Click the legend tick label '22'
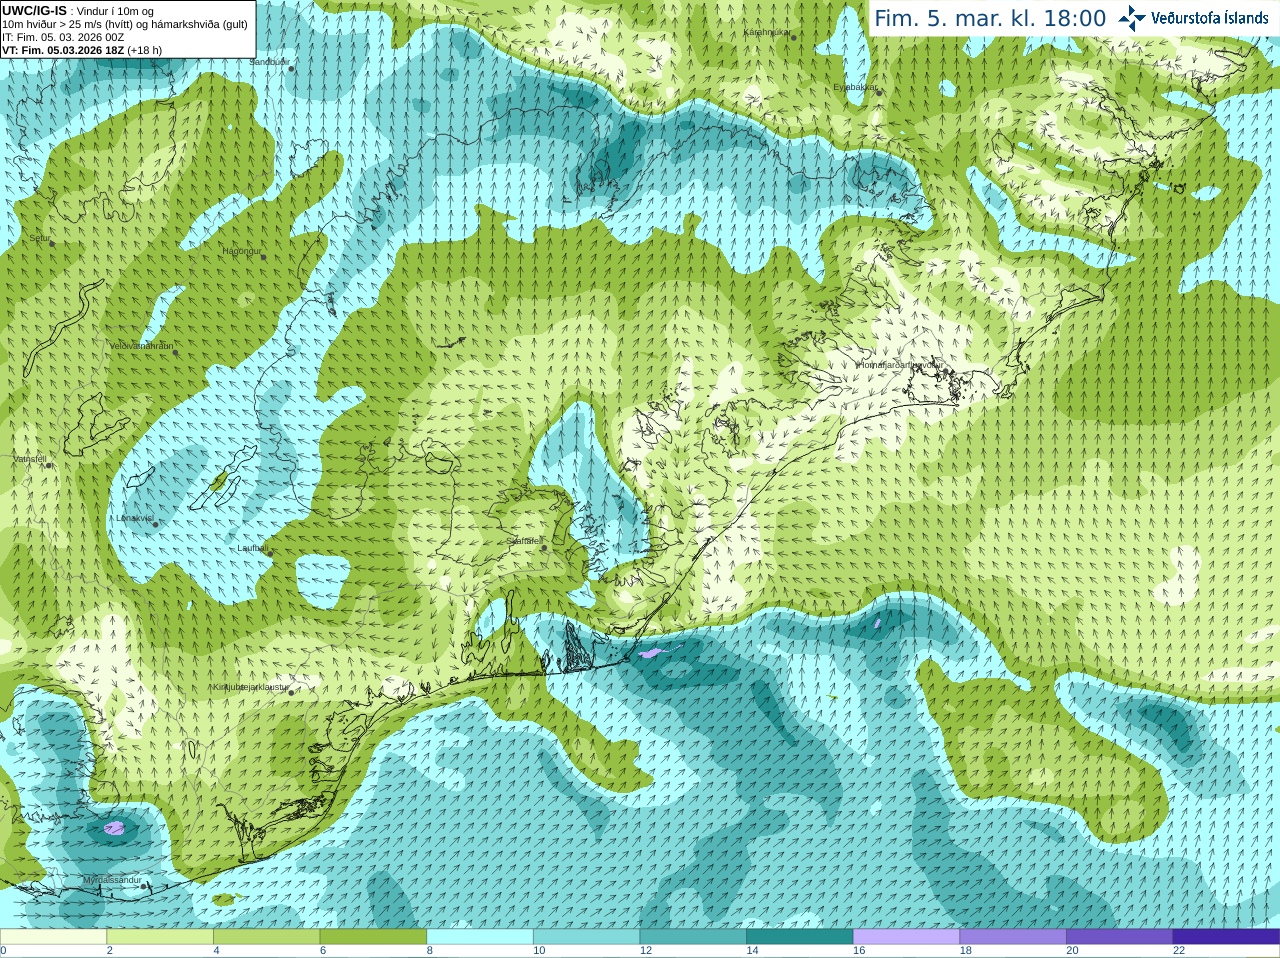The height and width of the screenshot is (958, 1280). (1179, 951)
